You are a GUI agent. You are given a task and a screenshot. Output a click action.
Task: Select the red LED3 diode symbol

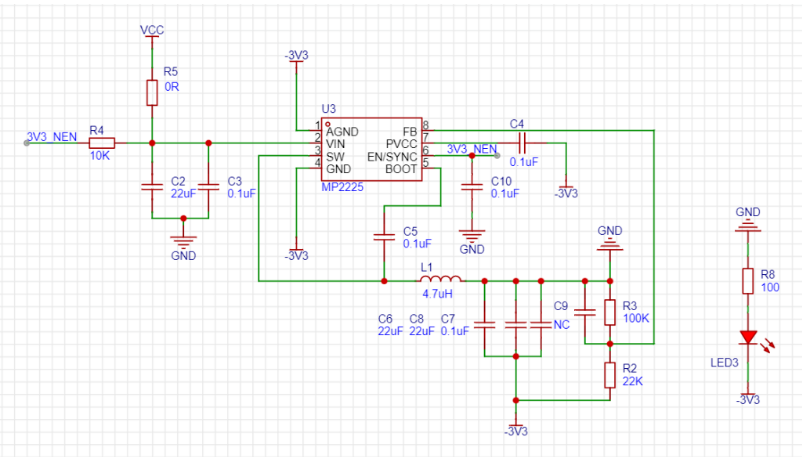(747, 341)
